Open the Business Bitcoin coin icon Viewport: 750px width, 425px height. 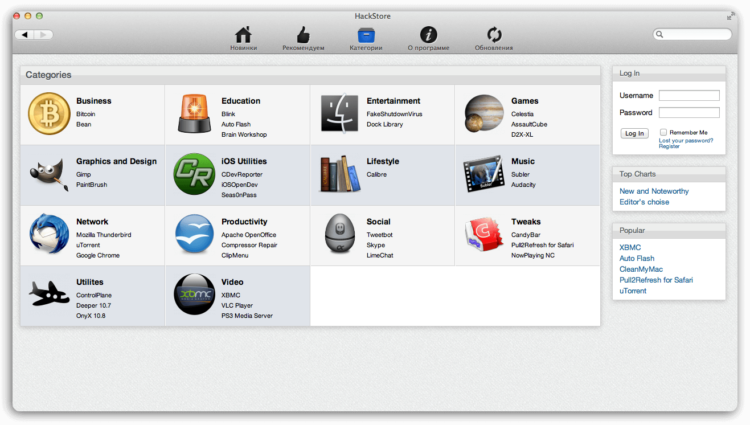[x=49, y=114]
